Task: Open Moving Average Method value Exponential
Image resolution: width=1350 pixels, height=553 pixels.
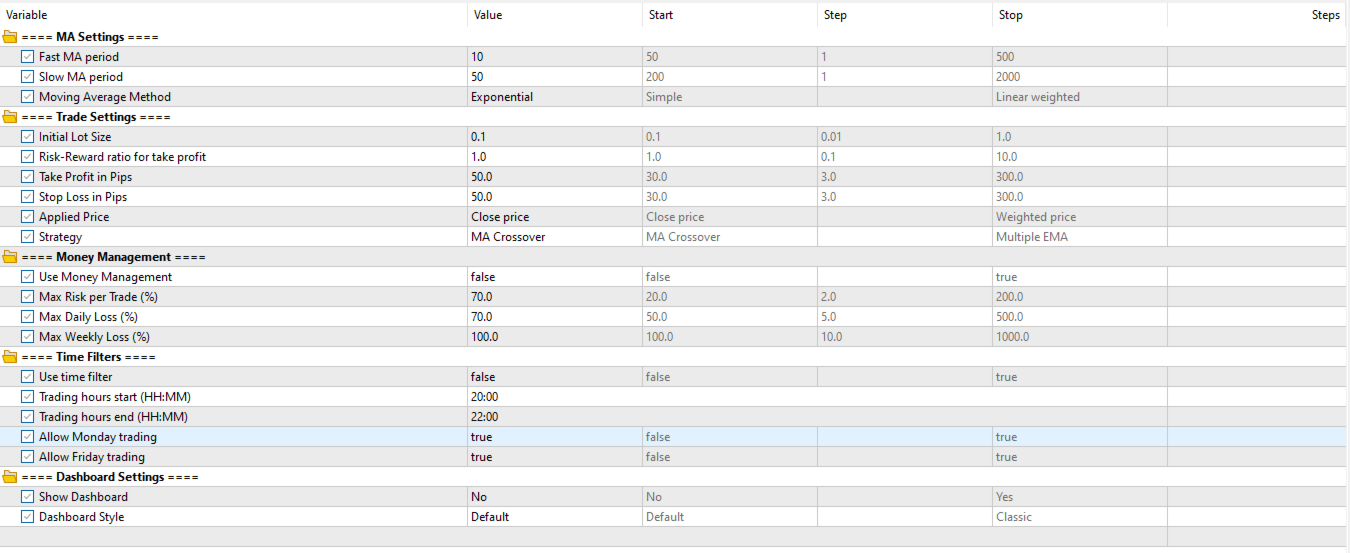Action: pyautogui.click(x=553, y=97)
